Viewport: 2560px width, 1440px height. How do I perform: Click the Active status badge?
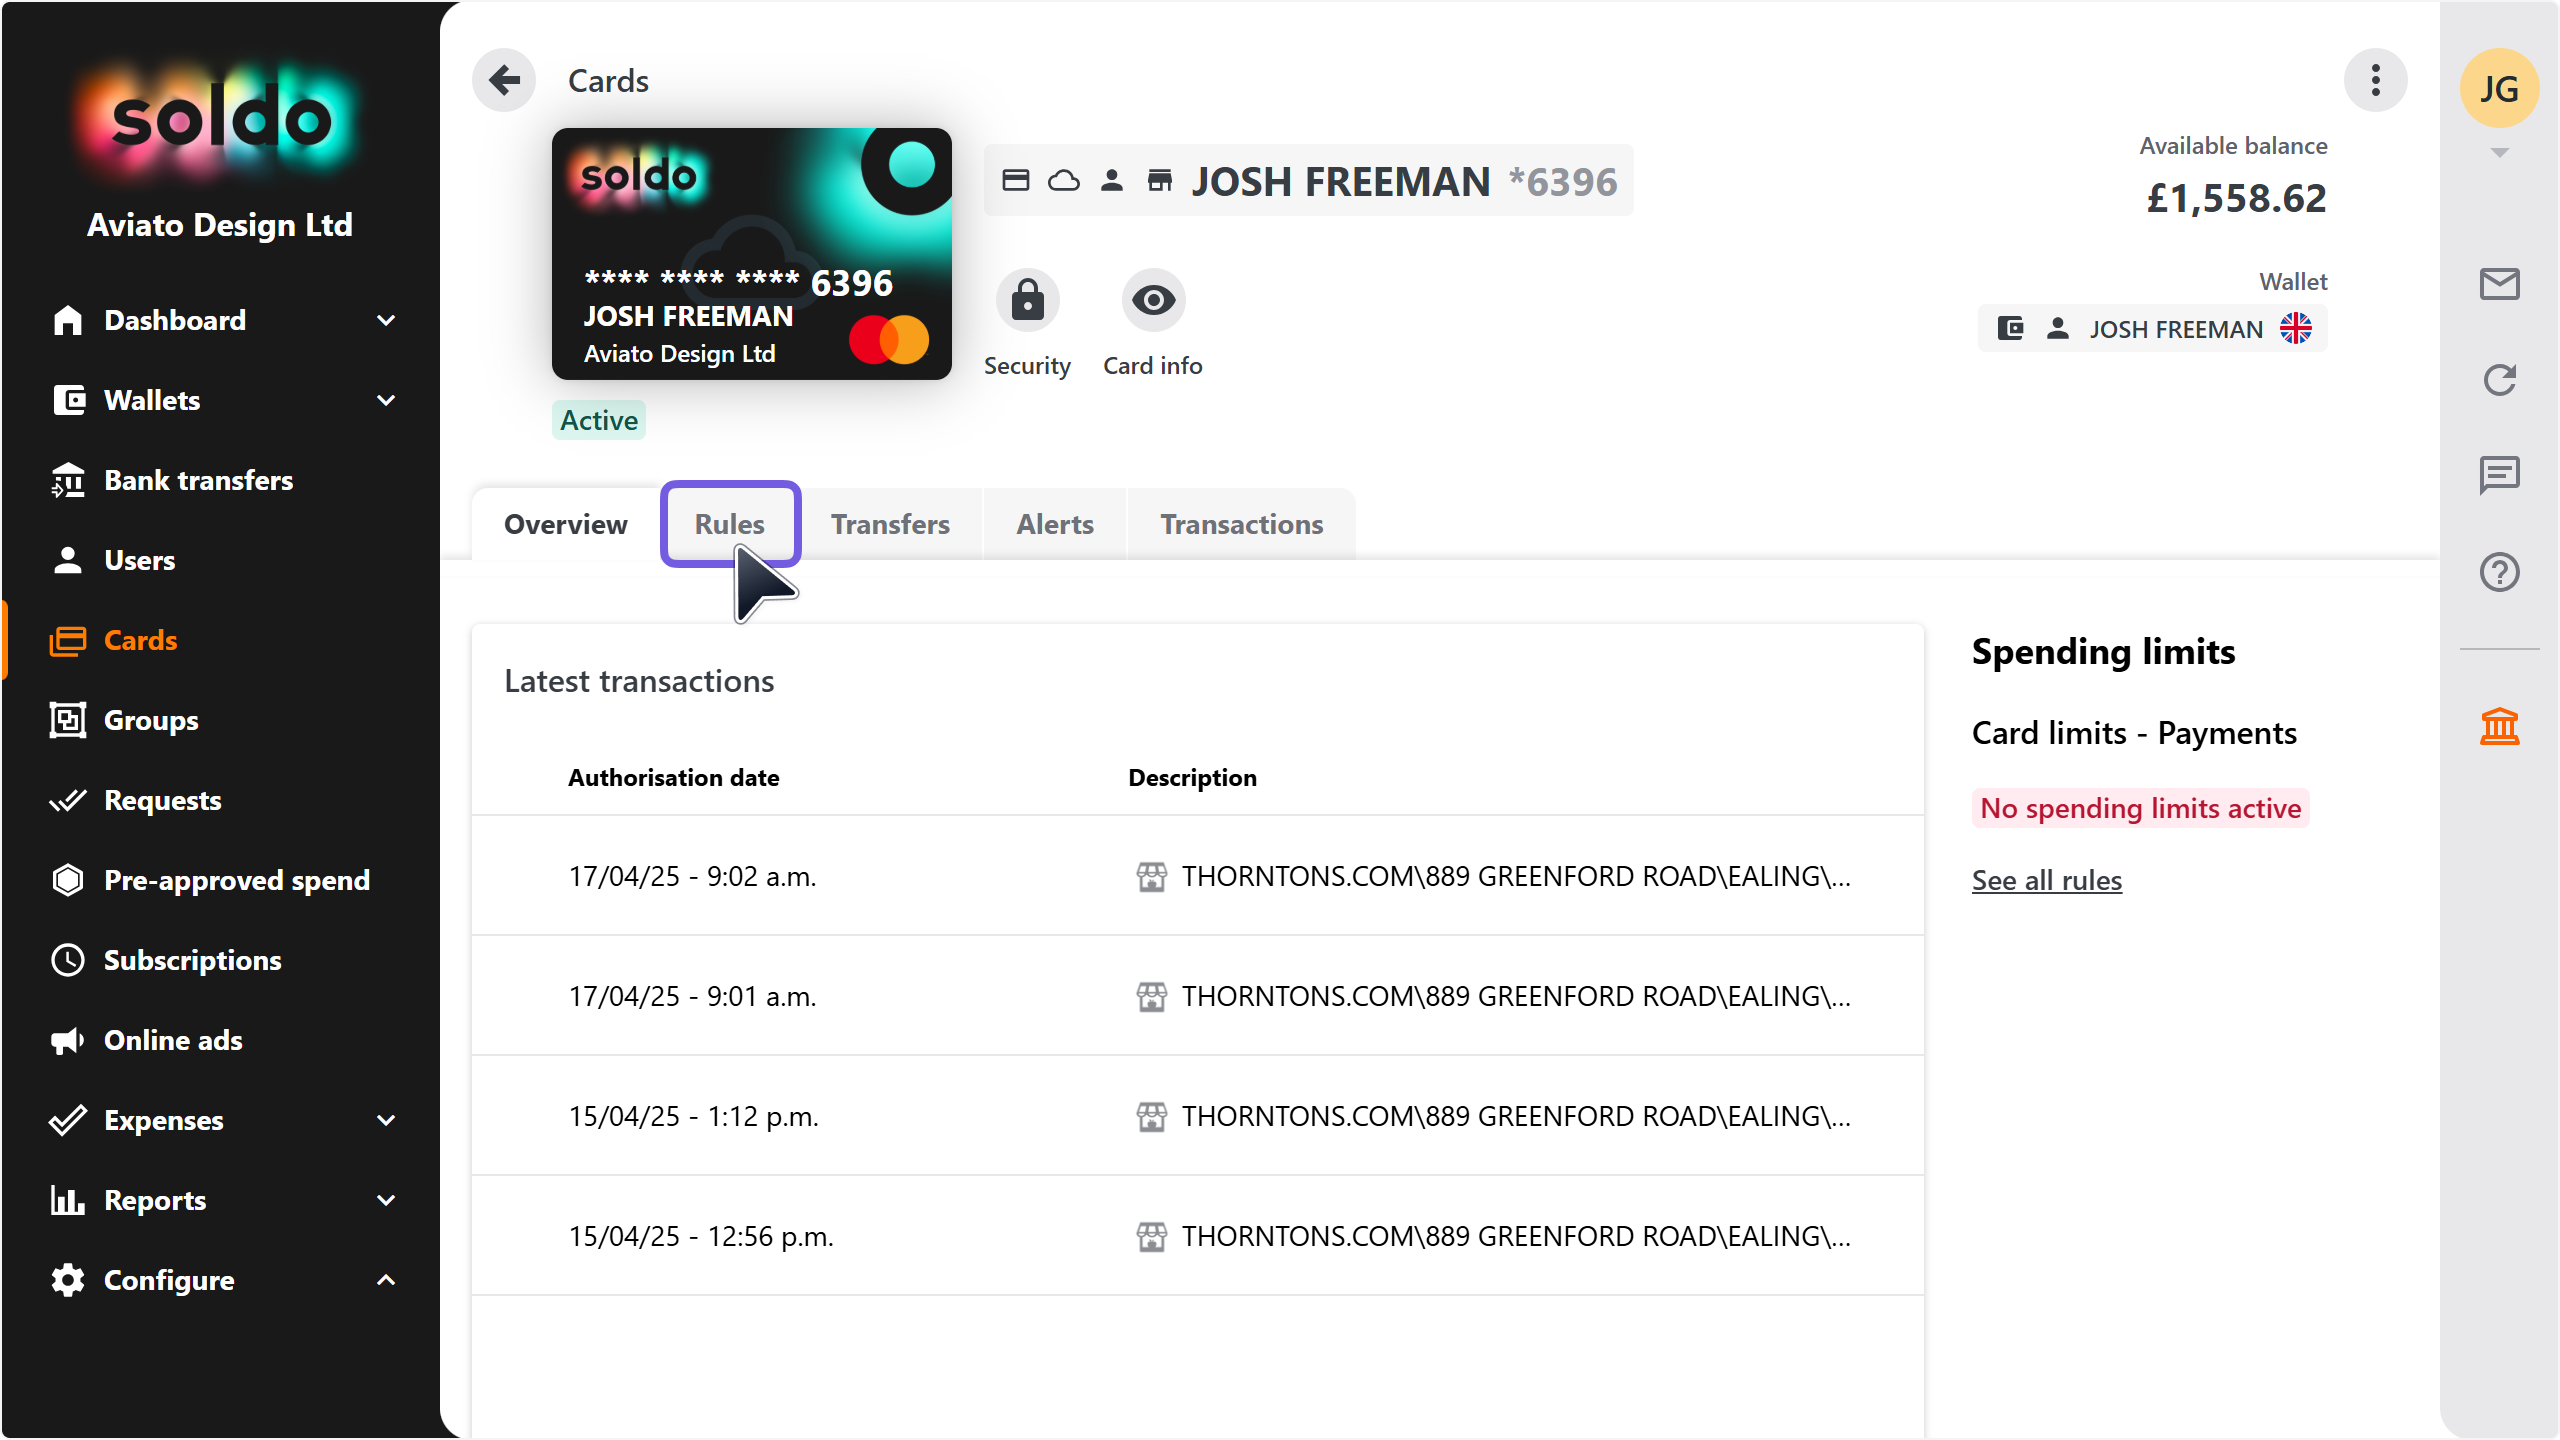click(x=598, y=420)
